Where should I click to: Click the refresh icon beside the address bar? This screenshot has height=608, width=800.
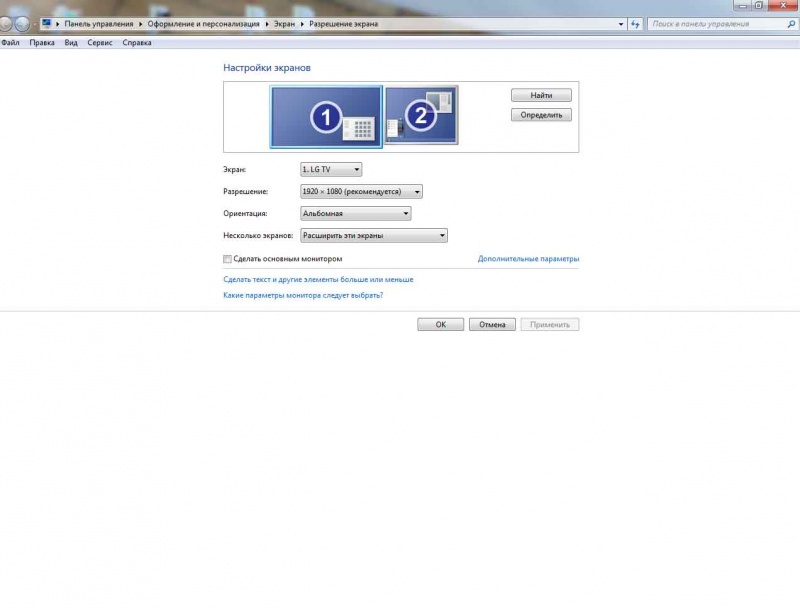point(635,23)
